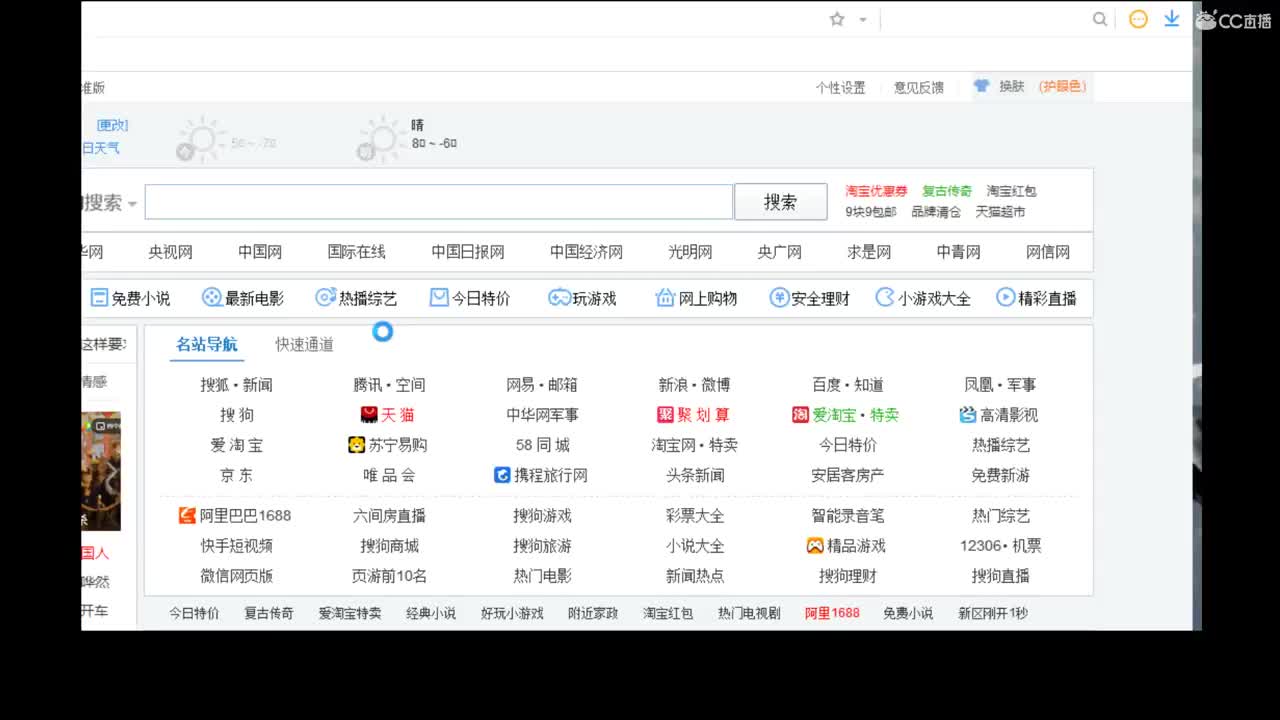Open 新浪·微博 link

pyautogui.click(x=694, y=385)
